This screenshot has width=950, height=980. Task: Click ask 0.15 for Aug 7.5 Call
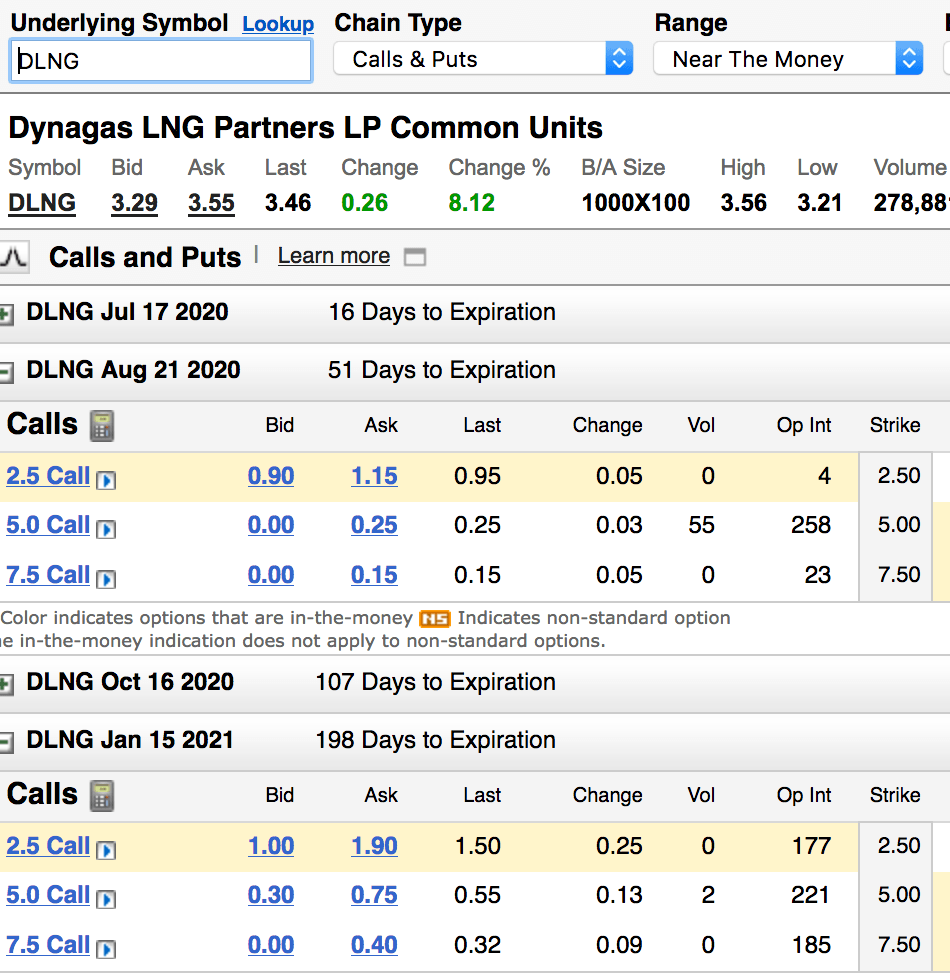click(x=374, y=575)
